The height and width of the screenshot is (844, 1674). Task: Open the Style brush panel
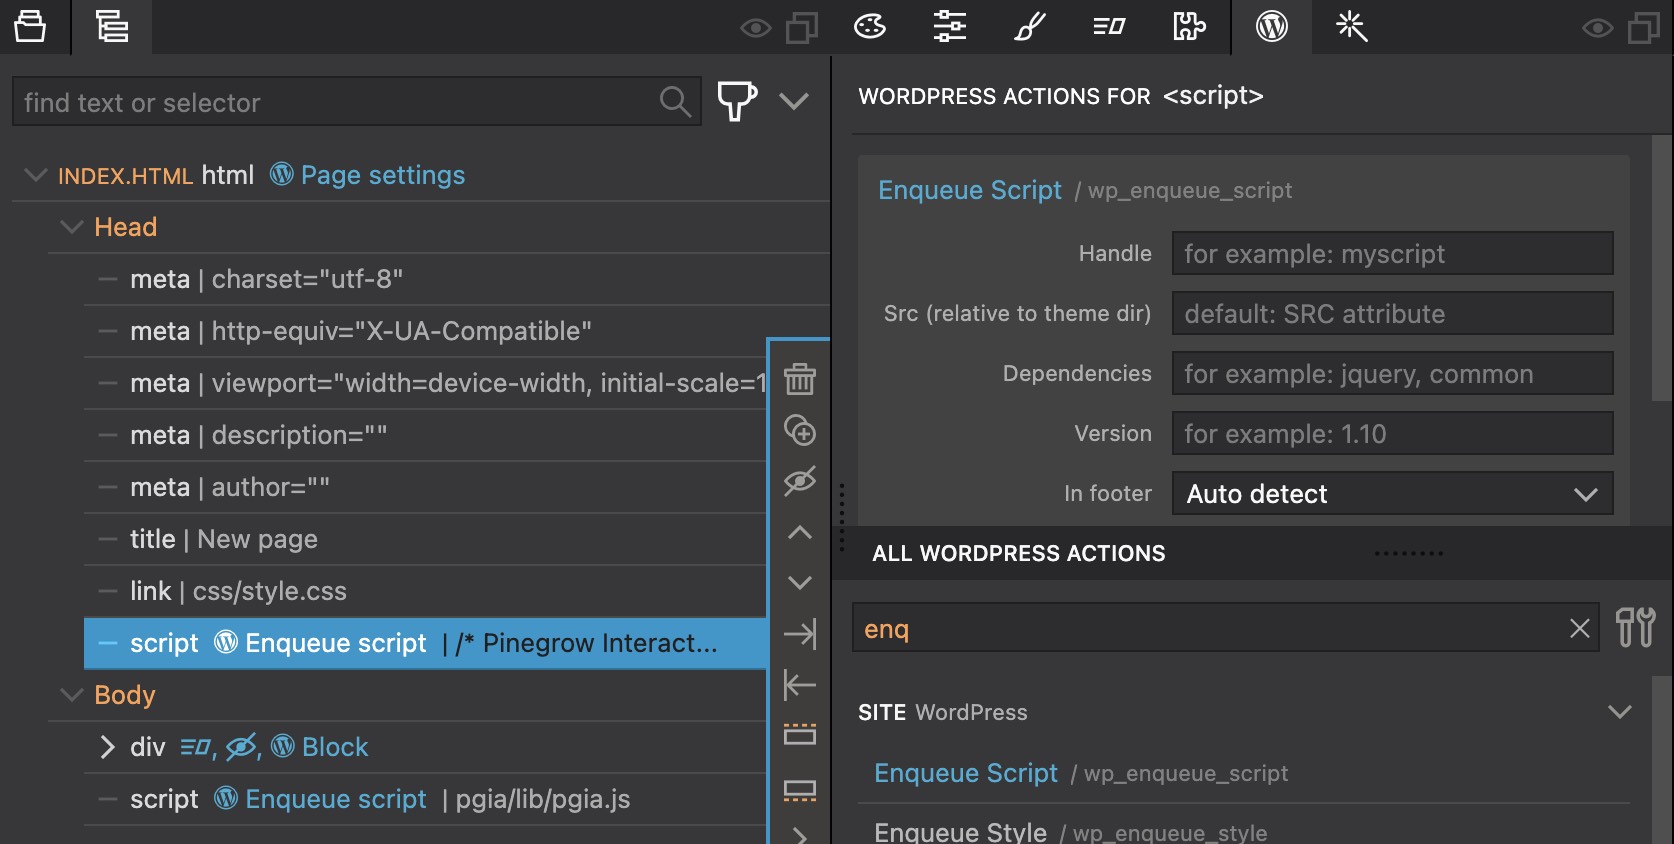[x=1030, y=26]
